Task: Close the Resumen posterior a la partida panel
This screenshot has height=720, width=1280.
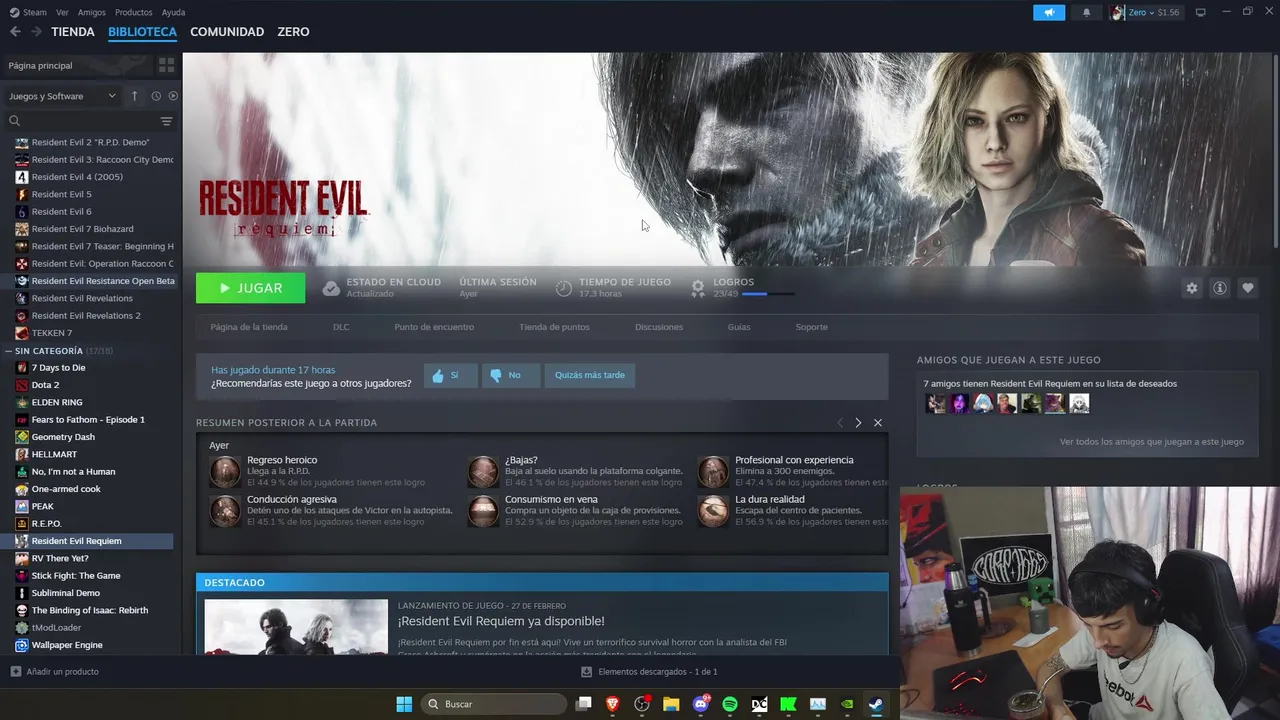Action: point(878,423)
